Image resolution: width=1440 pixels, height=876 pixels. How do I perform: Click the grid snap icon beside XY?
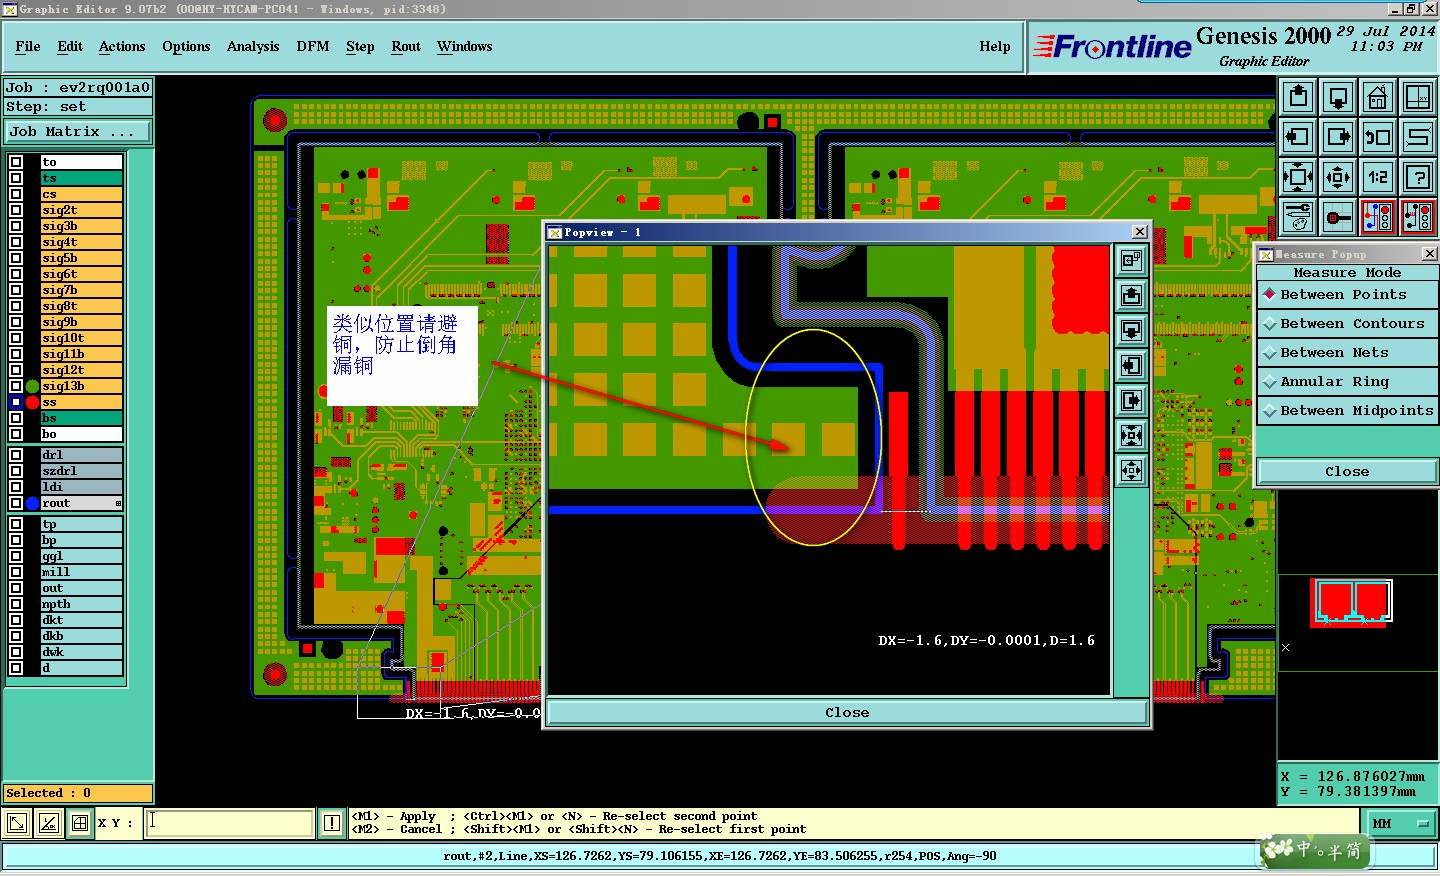click(x=80, y=823)
